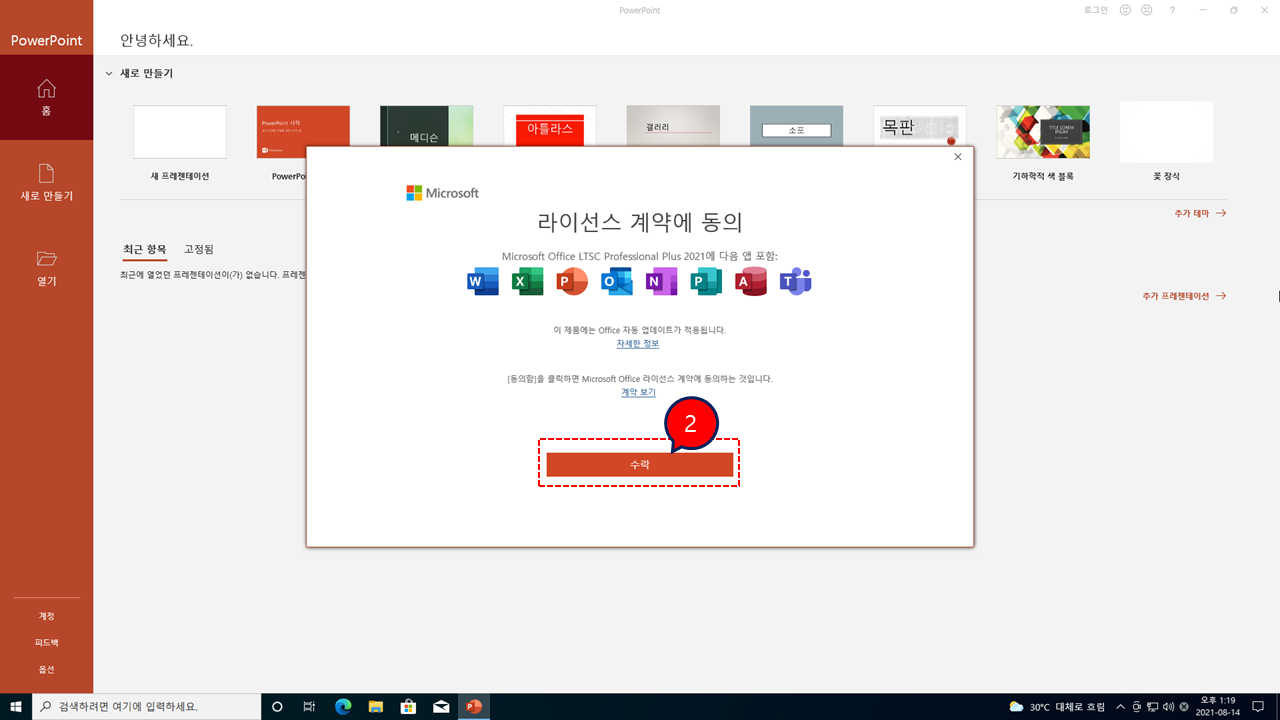Open the Mail app on taskbar
The width and height of the screenshot is (1280, 720).
point(441,706)
